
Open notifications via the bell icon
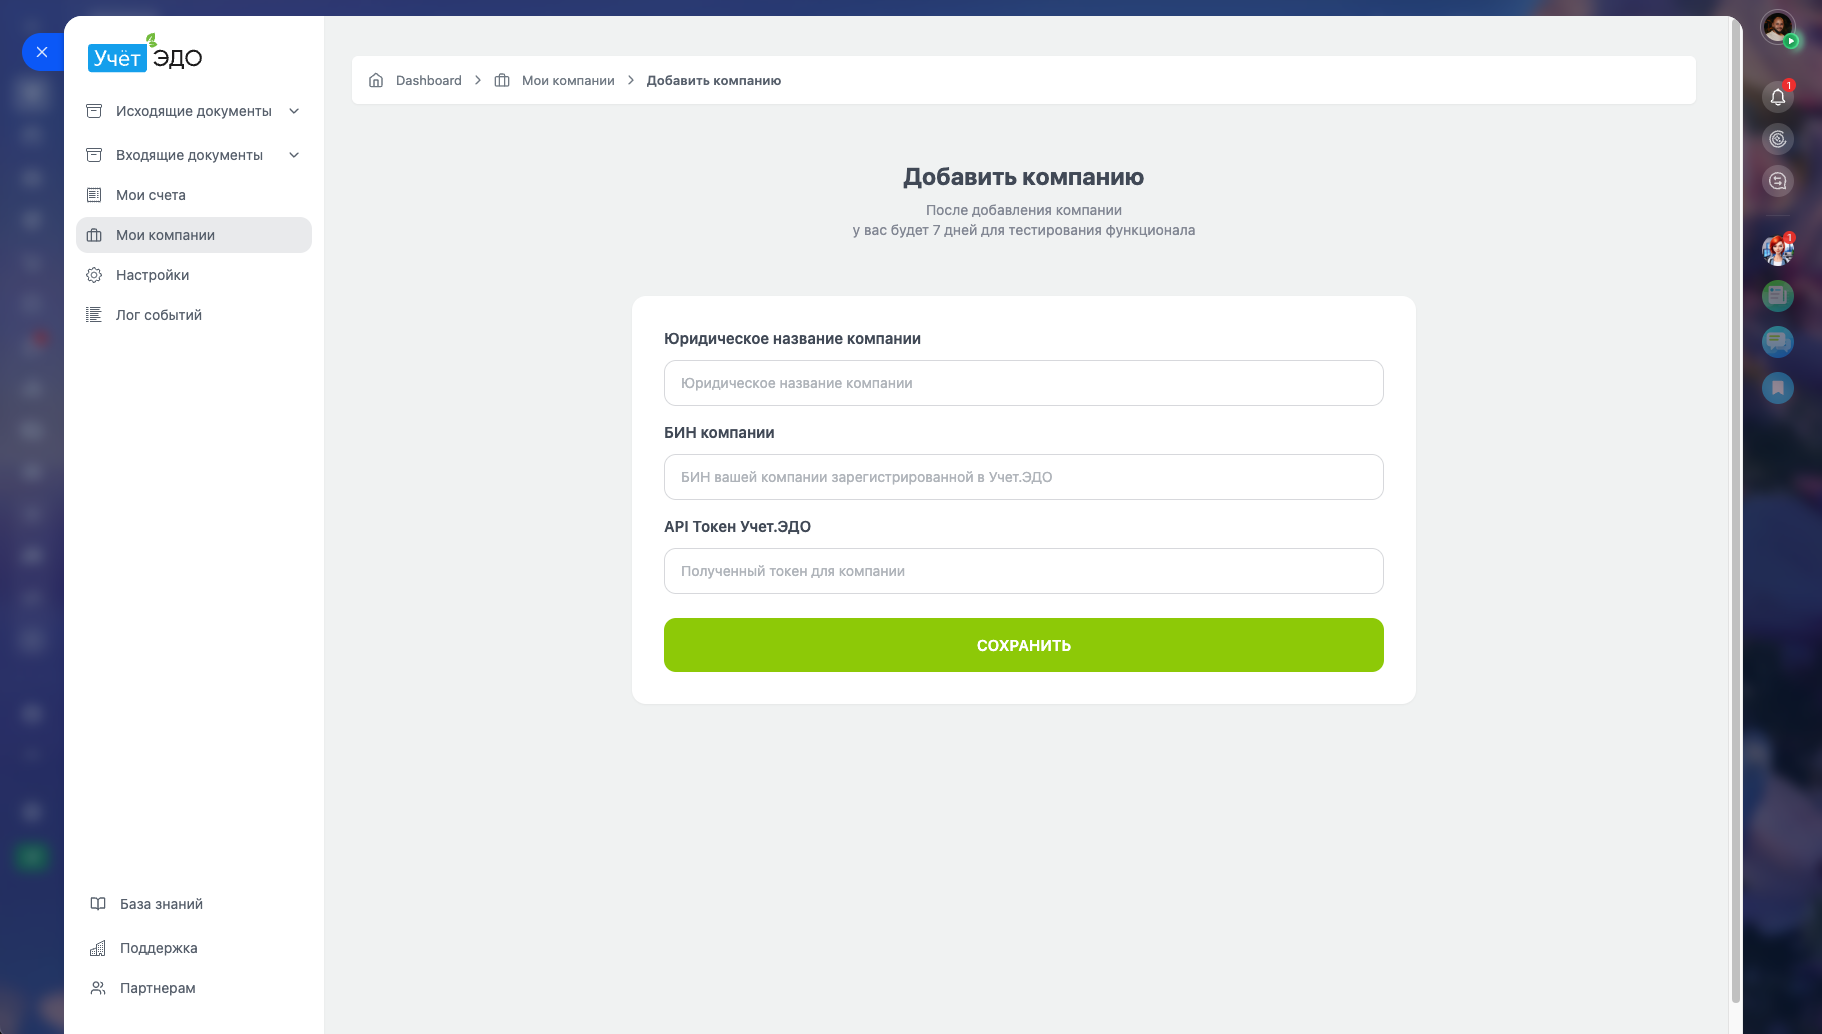click(1778, 97)
